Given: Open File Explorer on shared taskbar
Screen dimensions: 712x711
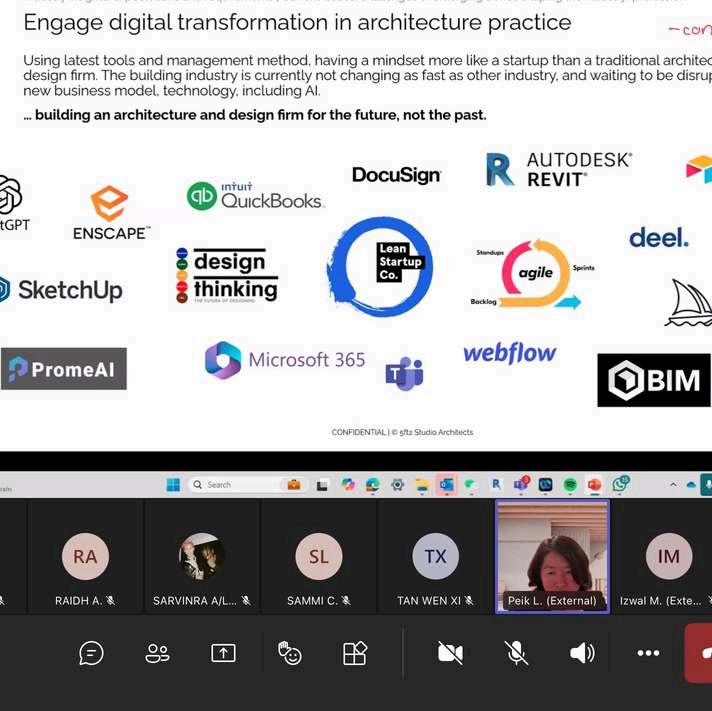Looking at the screenshot, I should tap(422, 485).
